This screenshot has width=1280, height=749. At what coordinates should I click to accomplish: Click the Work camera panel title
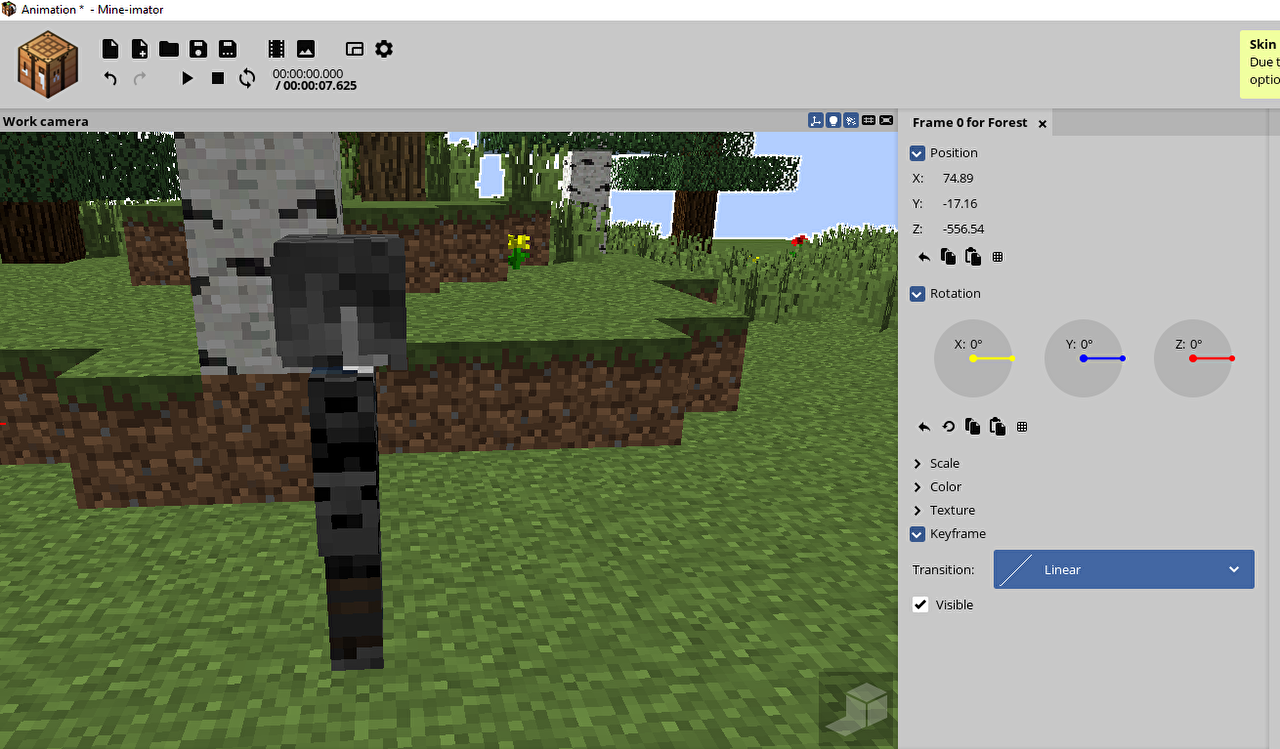(46, 121)
